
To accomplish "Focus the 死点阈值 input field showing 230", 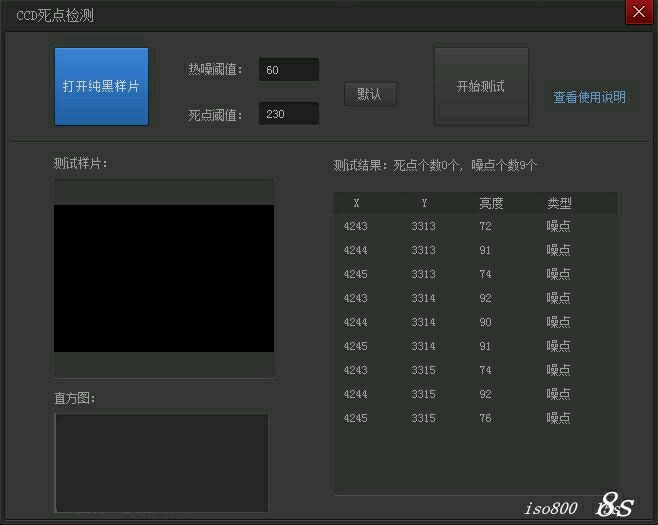I will coord(289,114).
